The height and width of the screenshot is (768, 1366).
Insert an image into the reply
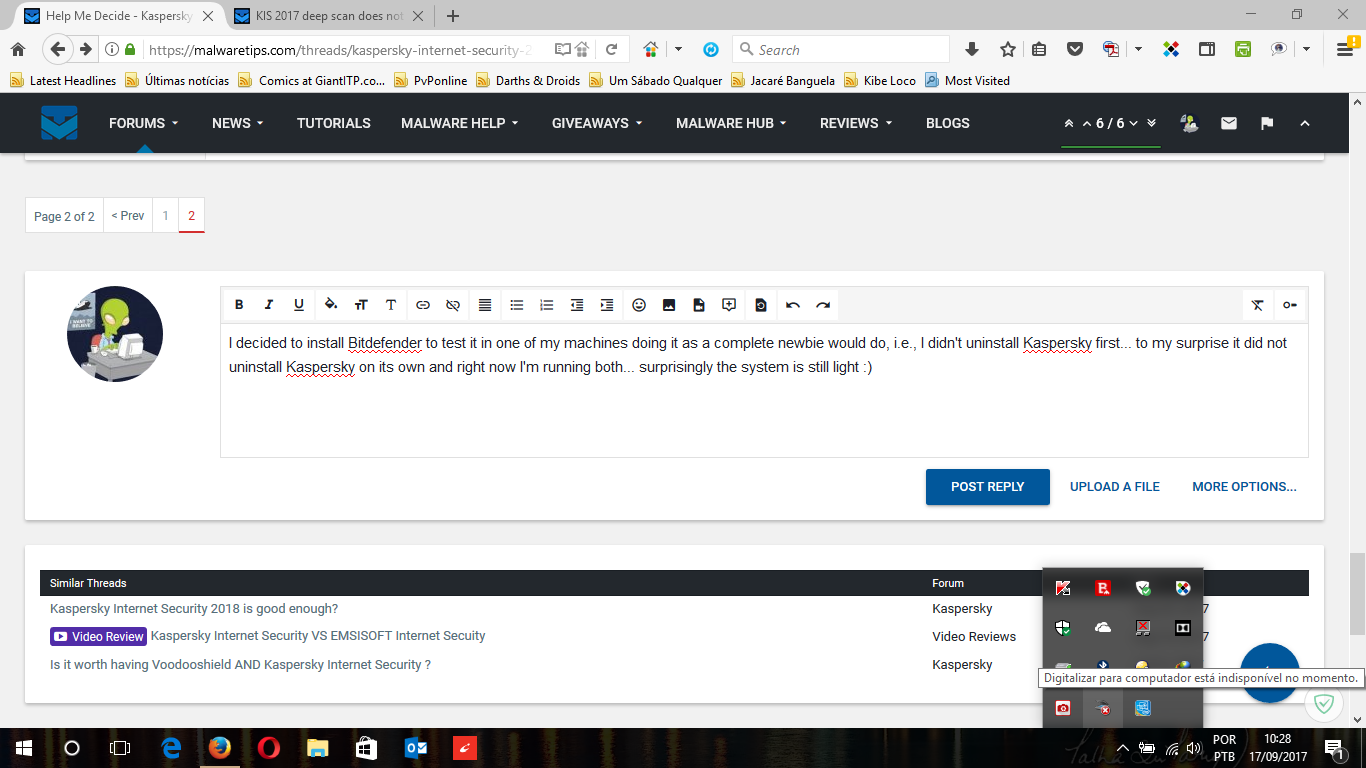(x=669, y=305)
